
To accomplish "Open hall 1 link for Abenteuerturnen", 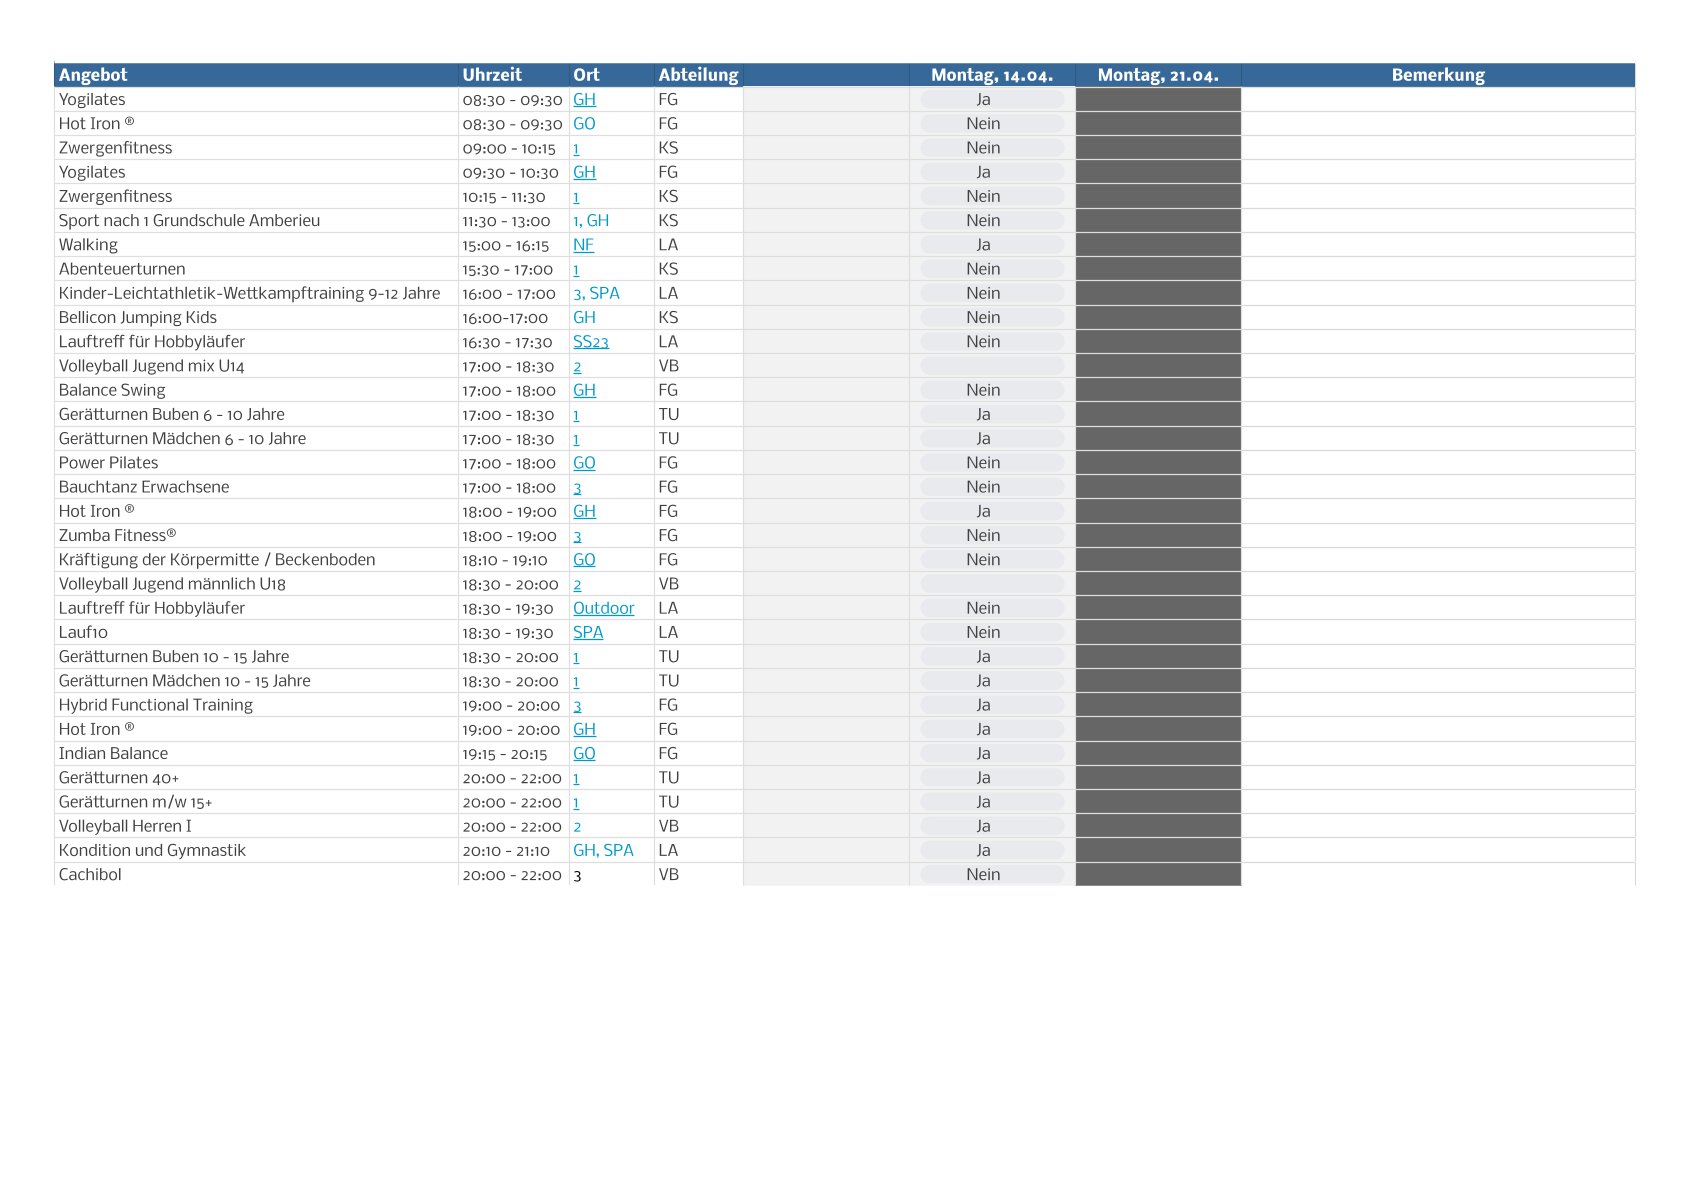I will (x=576, y=269).
